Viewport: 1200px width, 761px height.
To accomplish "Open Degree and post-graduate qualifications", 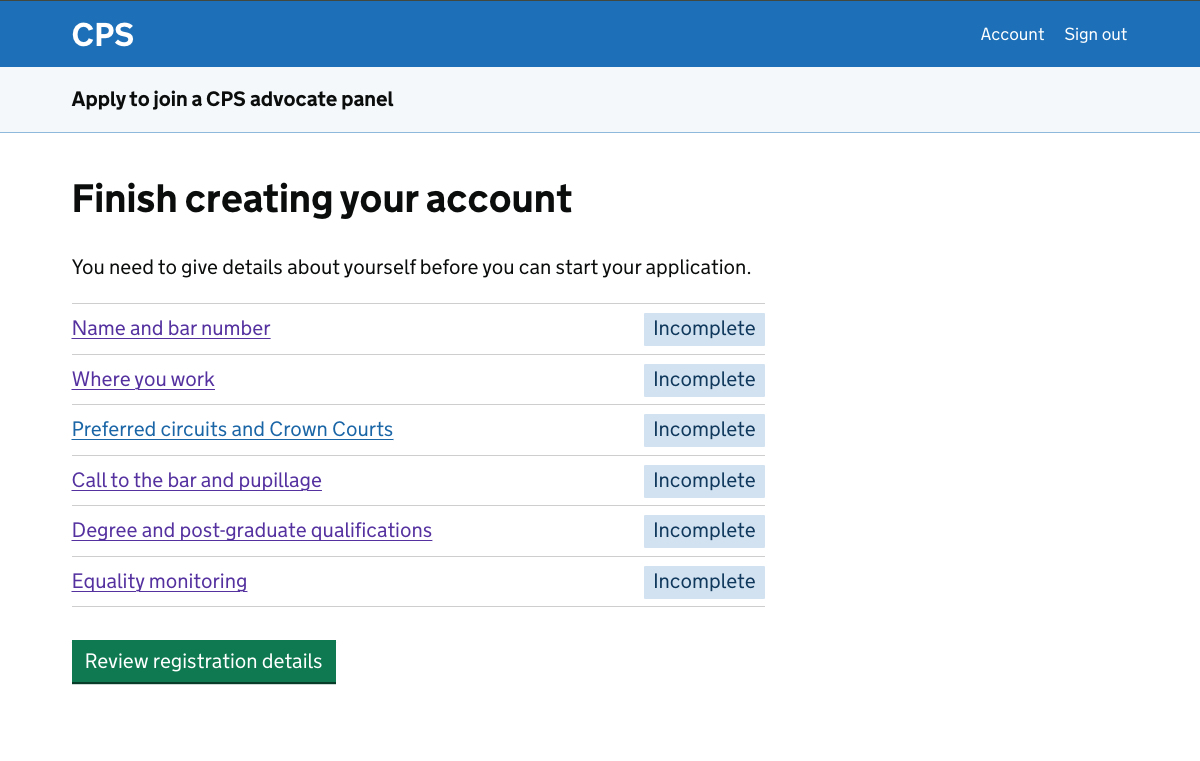I will pos(251,530).
